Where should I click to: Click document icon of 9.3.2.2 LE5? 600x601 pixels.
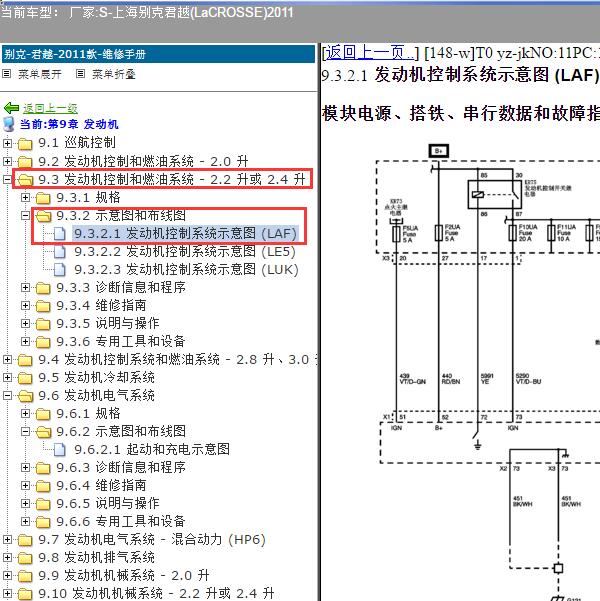59,251
